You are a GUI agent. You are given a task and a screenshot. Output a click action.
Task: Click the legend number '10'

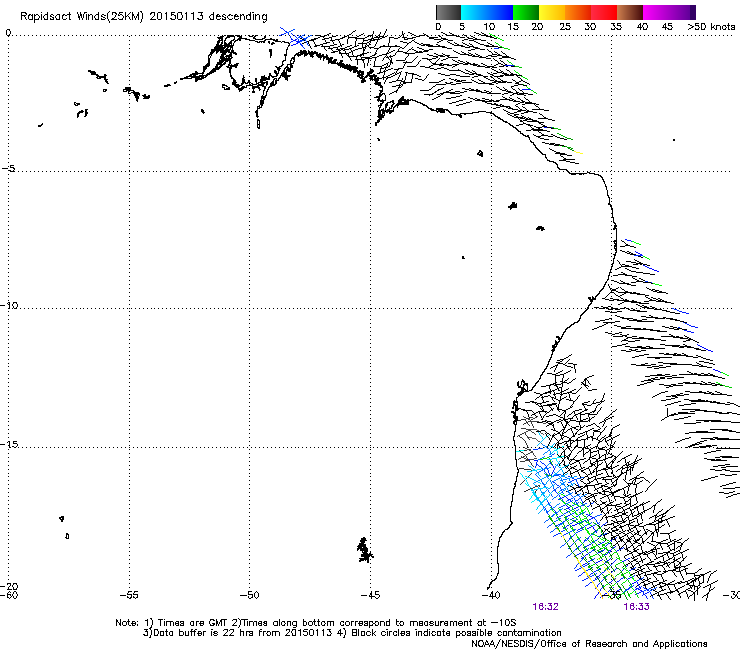[489, 26]
